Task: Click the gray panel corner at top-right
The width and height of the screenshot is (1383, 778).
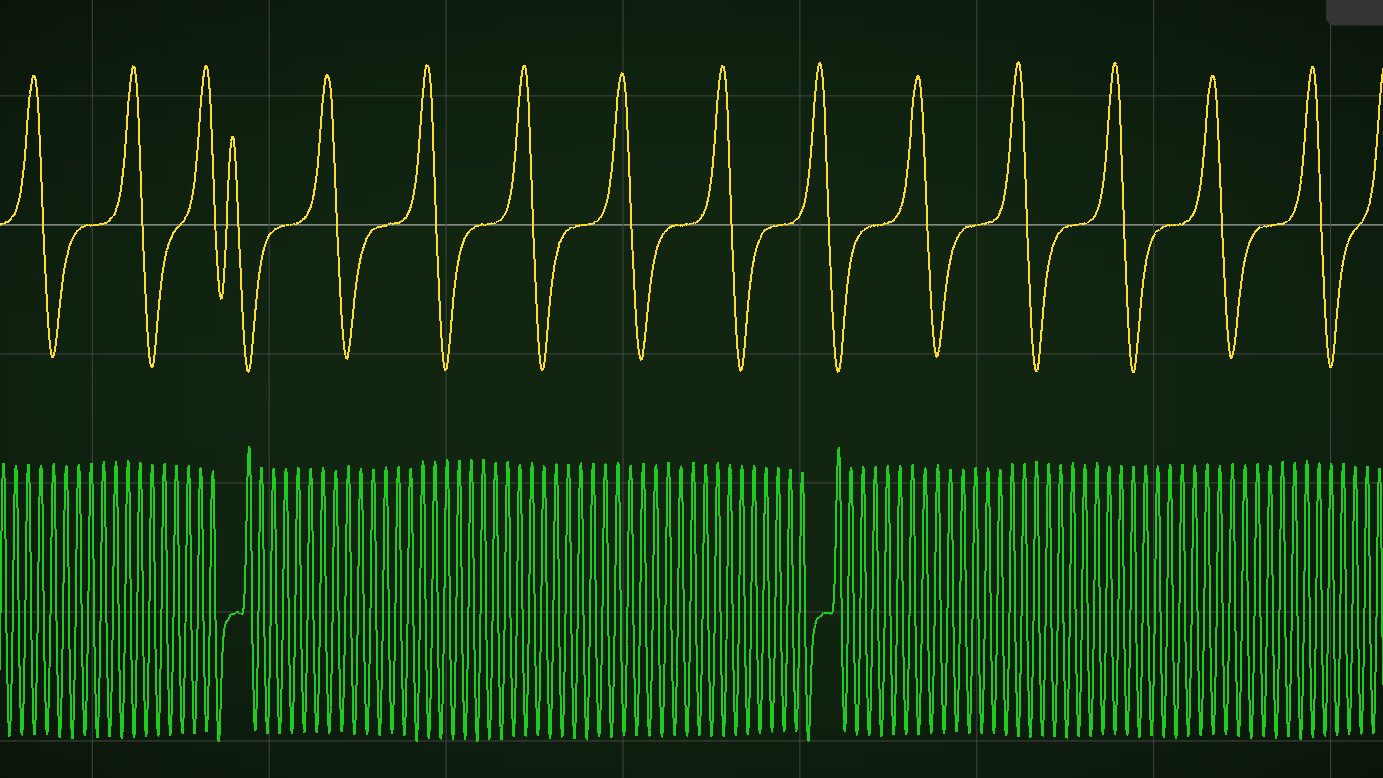Action: (1356, 10)
